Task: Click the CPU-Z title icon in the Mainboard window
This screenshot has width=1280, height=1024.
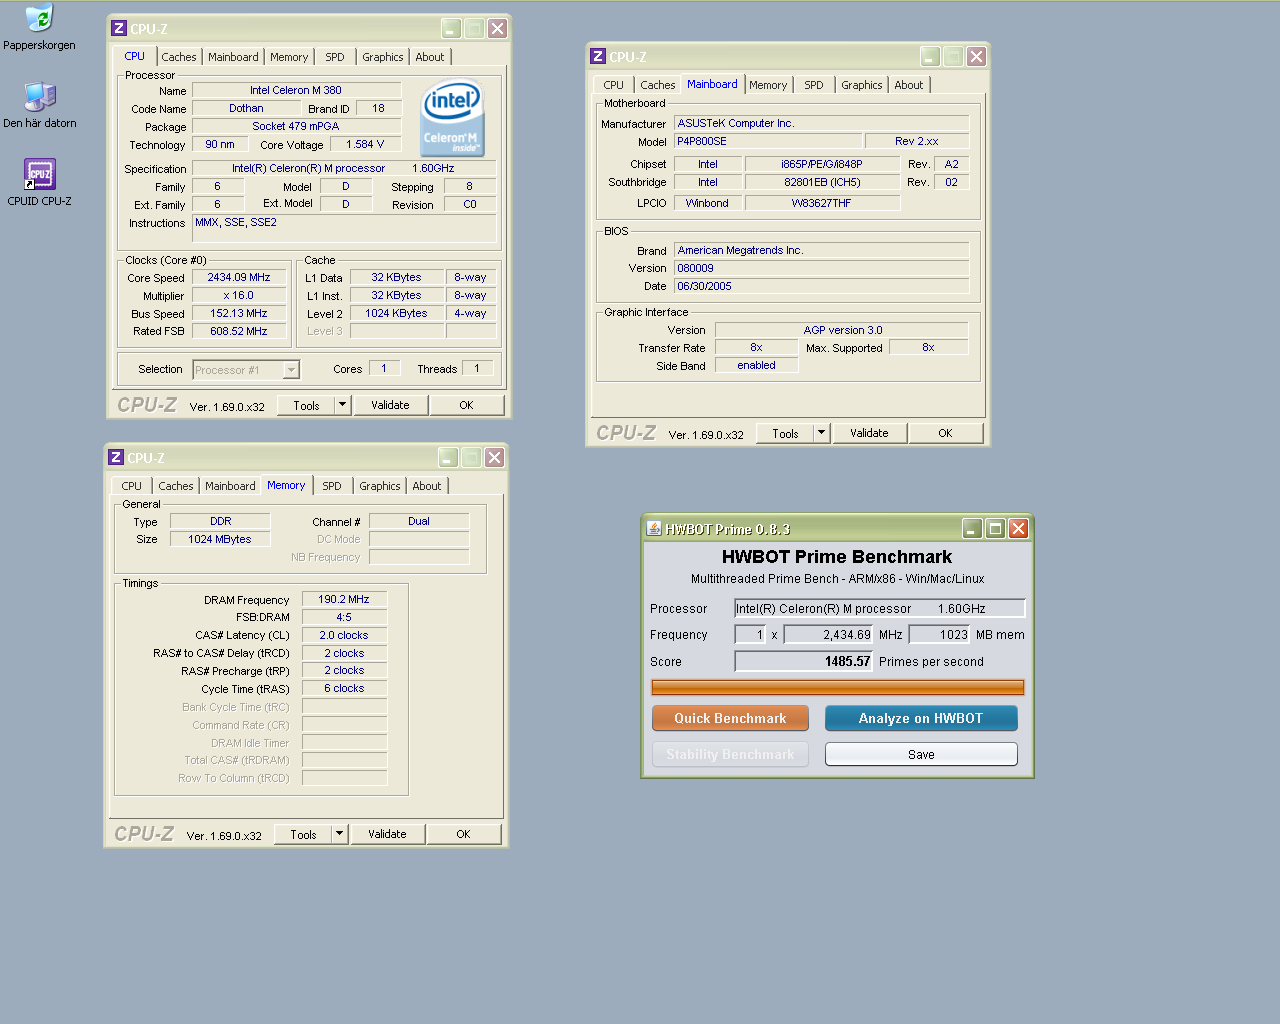Action: tap(598, 57)
